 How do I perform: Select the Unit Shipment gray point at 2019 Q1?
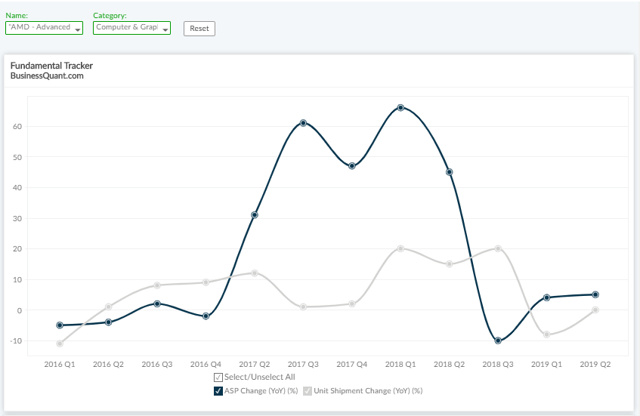tap(546, 334)
